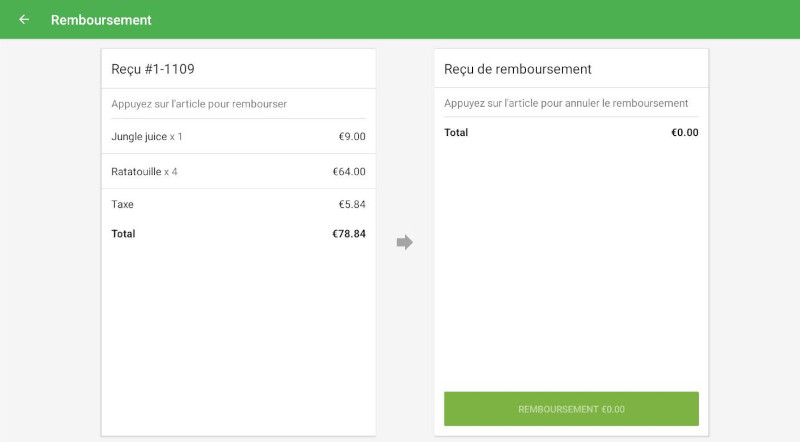The image size is (800, 442).
Task: Click Total label in refund receipt
Action: [x=456, y=132]
